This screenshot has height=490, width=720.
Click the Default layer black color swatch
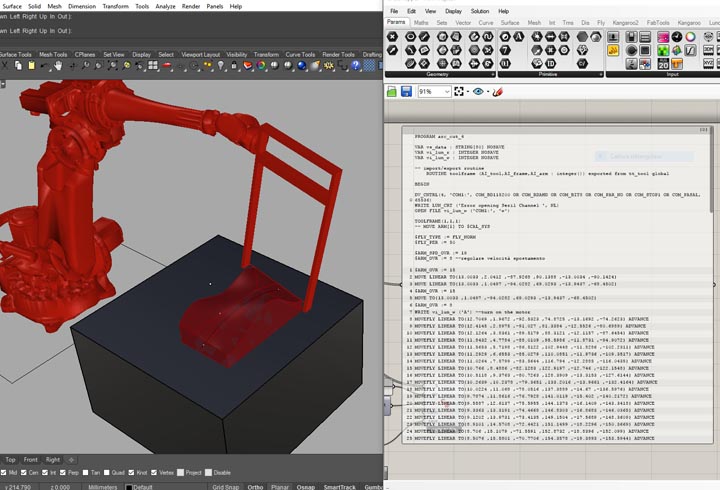[x=129, y=487]
